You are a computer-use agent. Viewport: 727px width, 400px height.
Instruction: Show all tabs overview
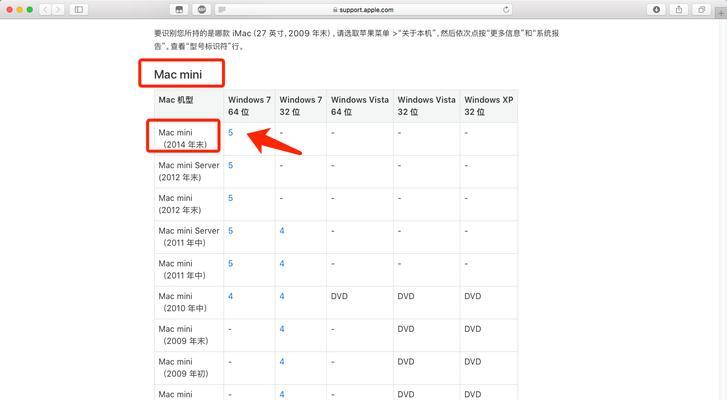701,9
